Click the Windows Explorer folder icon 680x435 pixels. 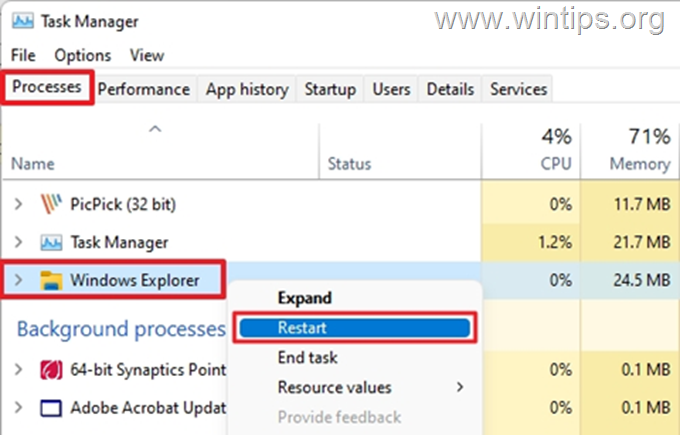point(51,280)
